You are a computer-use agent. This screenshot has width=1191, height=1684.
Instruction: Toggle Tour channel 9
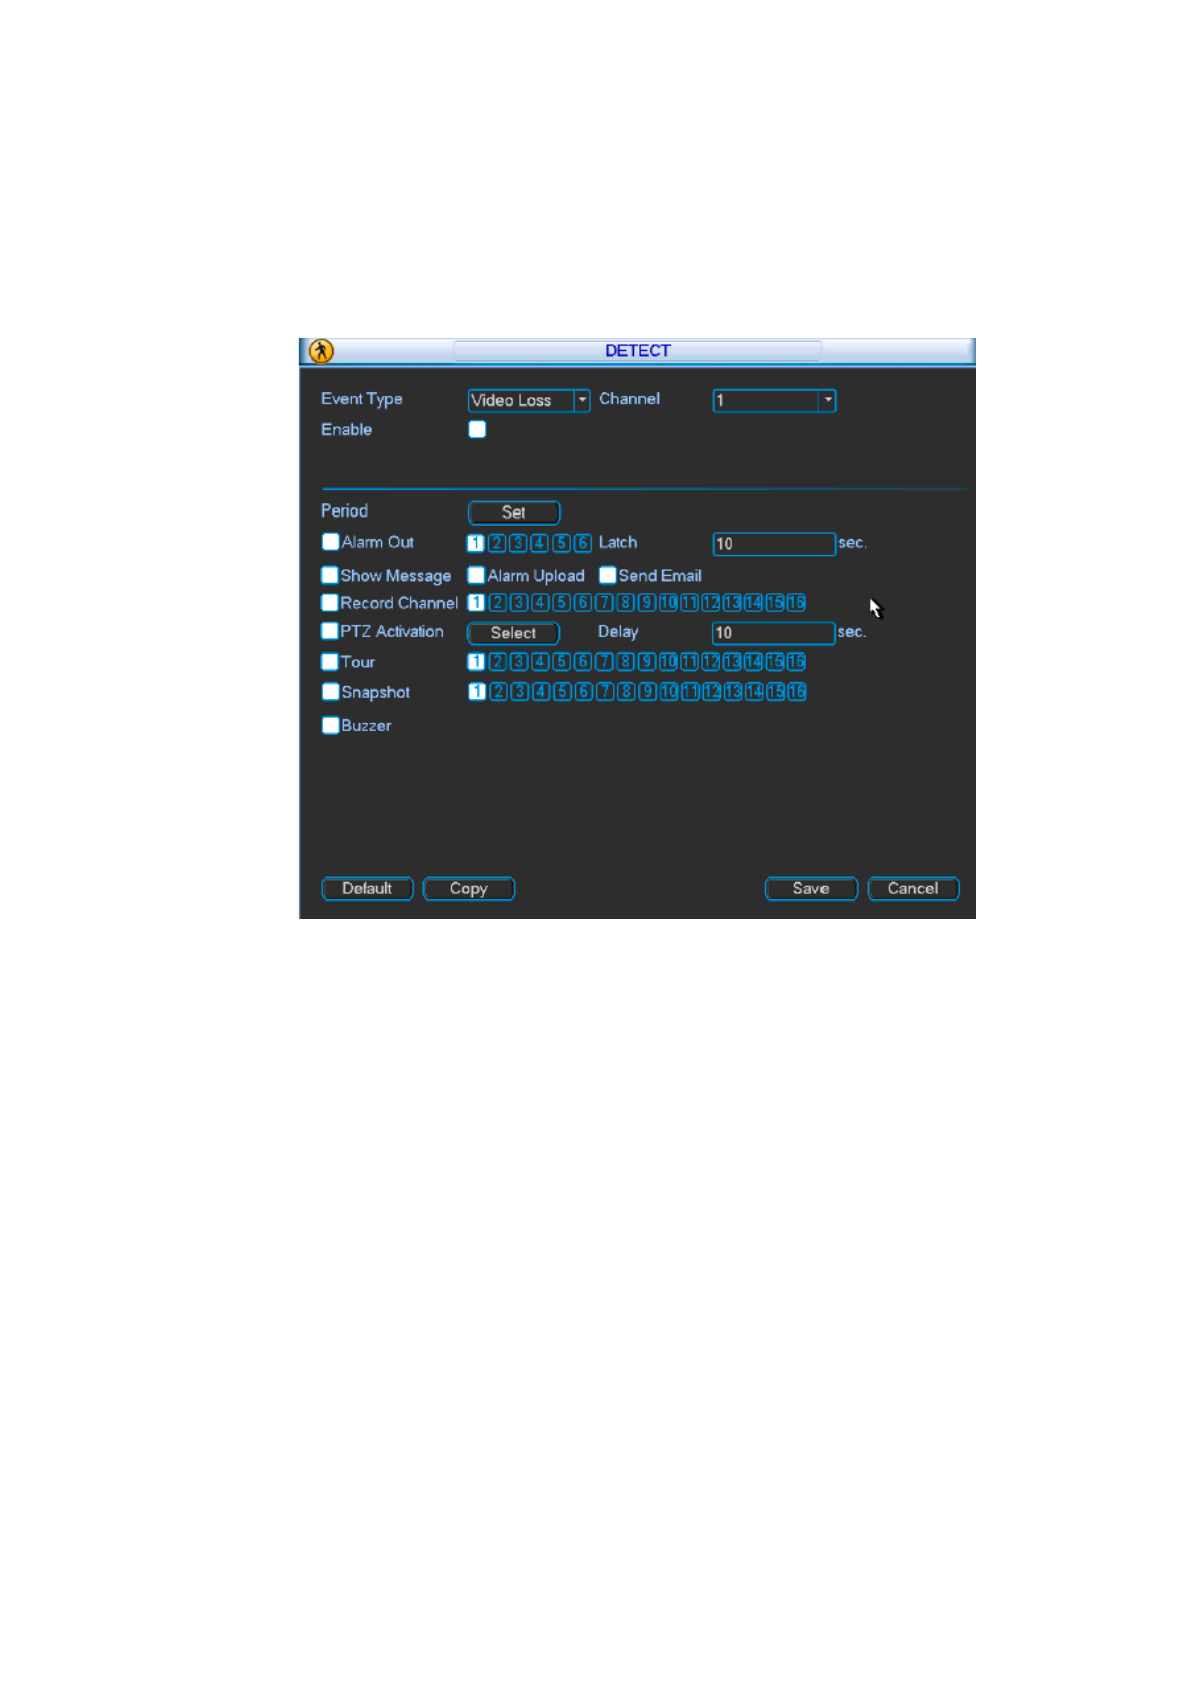click(x=647, y=661)
